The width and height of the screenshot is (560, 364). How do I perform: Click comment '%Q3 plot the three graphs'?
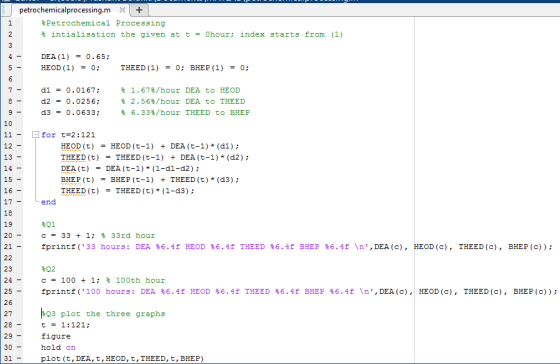103,314
